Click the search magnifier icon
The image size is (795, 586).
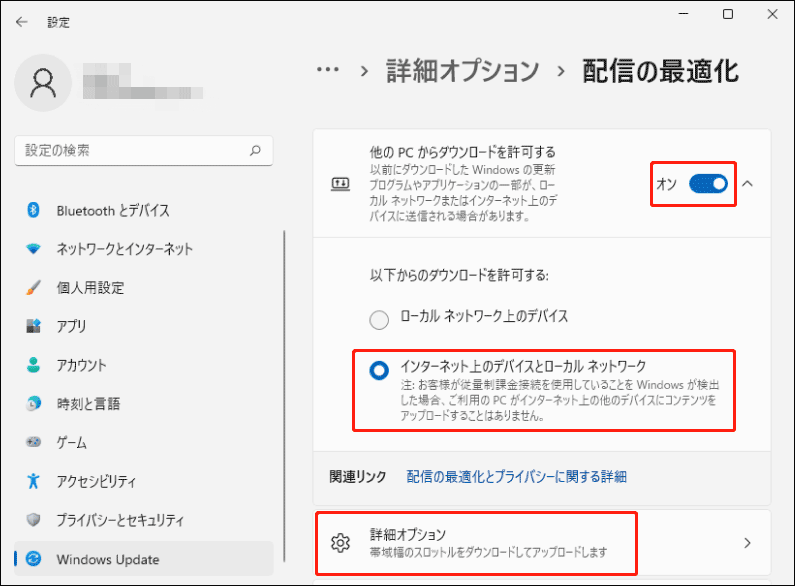point(255,150)
